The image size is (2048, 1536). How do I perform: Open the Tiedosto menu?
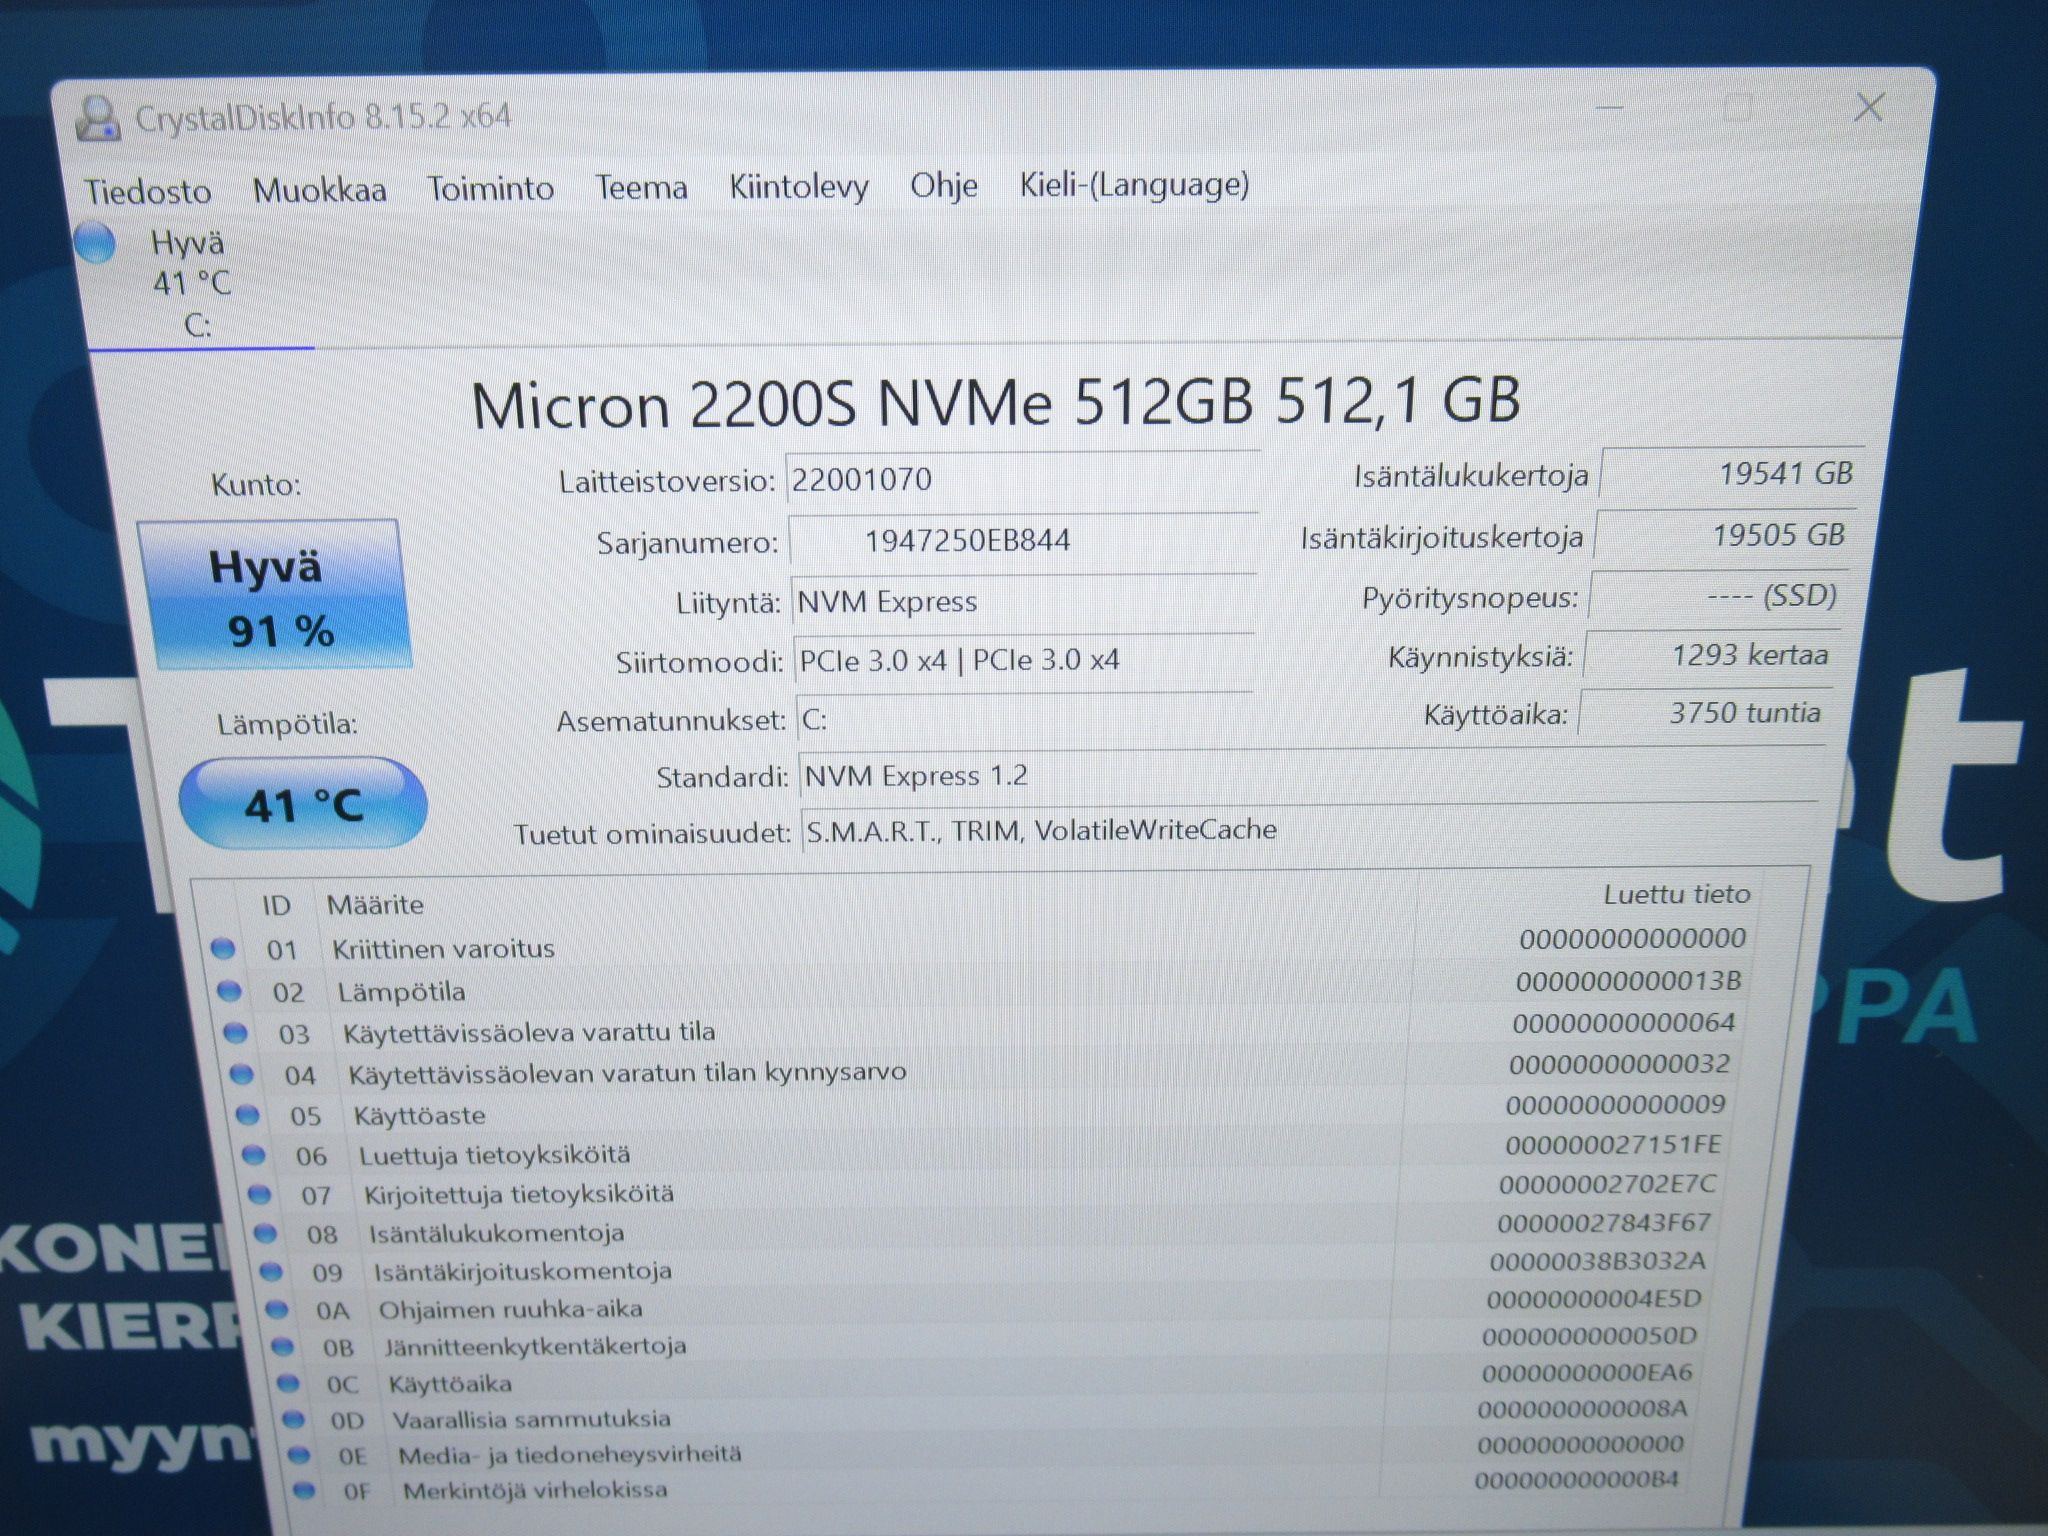click(148, 191)
